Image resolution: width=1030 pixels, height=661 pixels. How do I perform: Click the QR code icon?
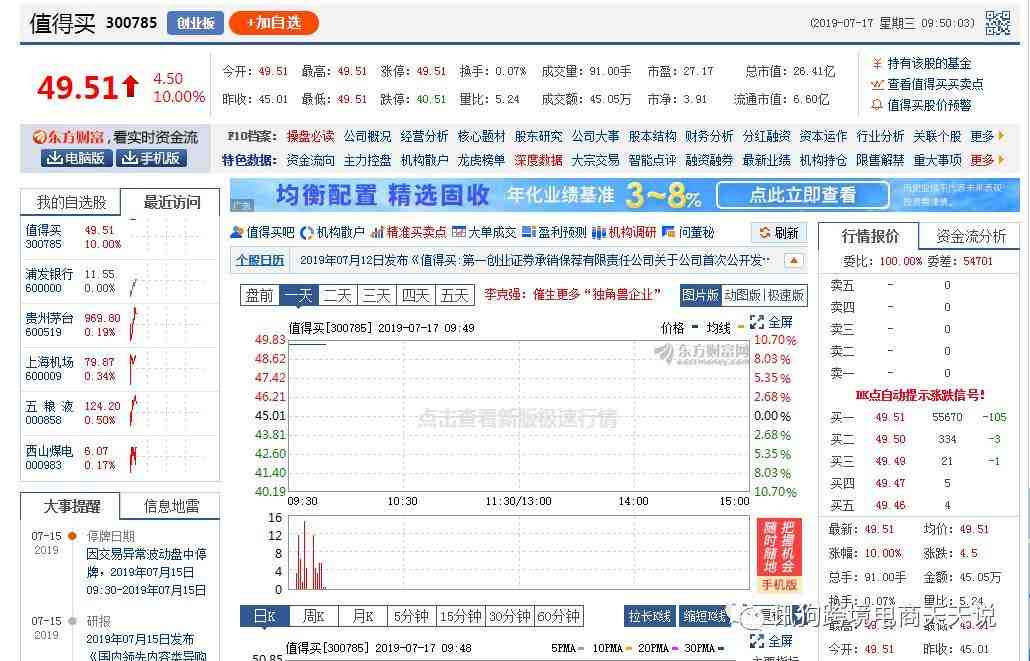point(997,22)
